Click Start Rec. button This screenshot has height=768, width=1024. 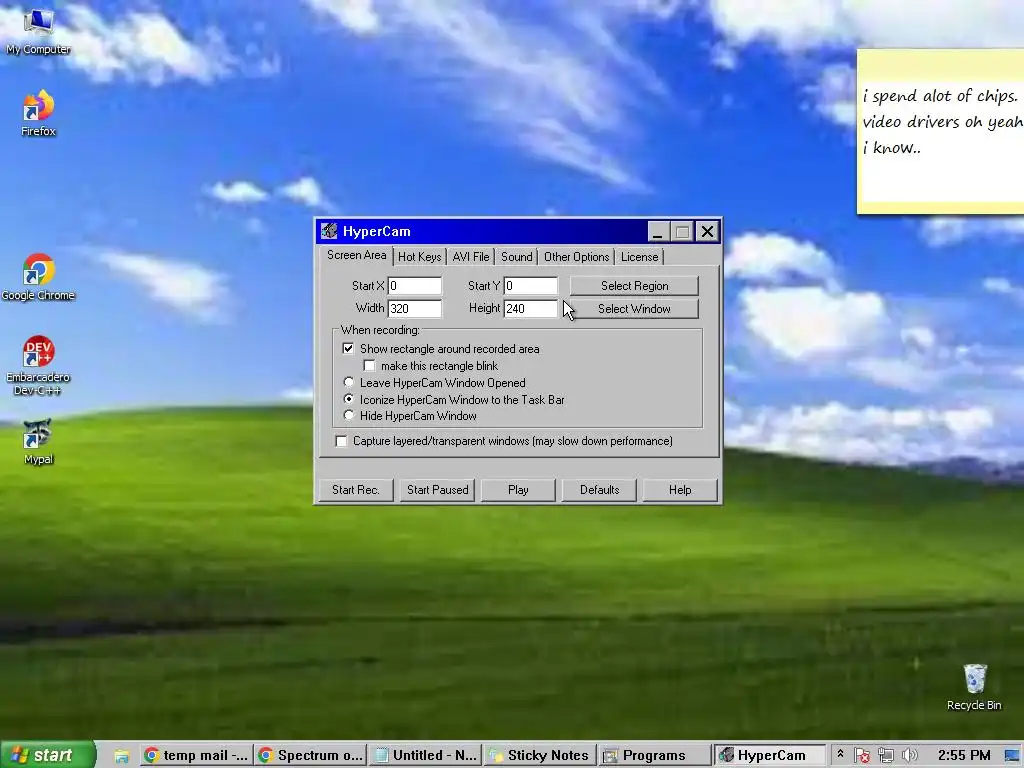pos(356,490)
